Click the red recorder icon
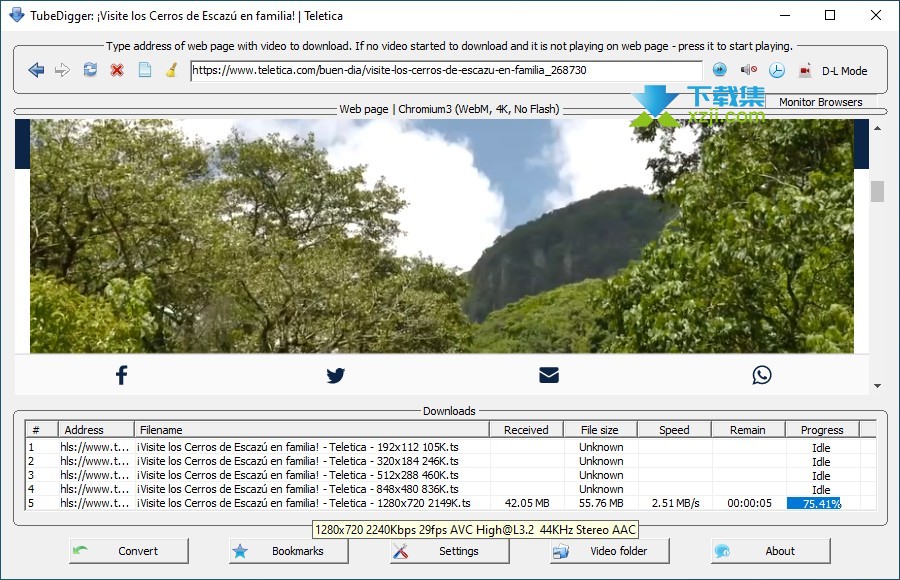The height and width of the screenshot is (580, 900). point(805,71)
